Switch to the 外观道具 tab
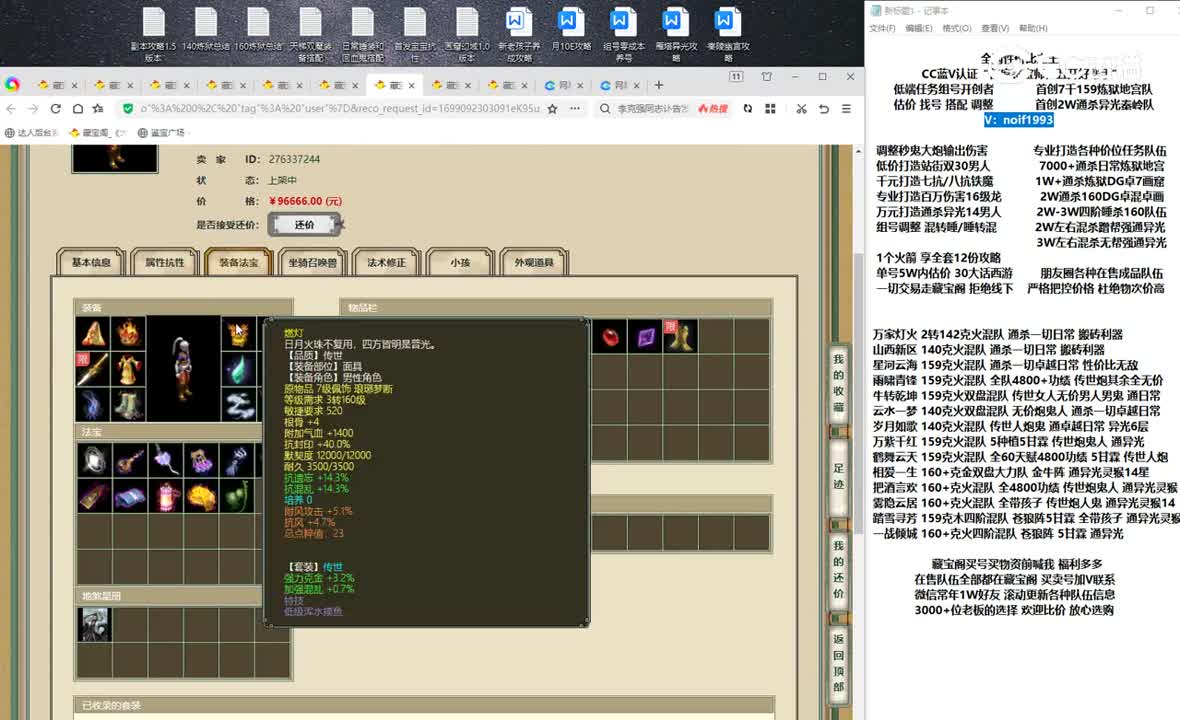Viewport: 1180px width, 720px height. pyautogui.click(x=534, y=263)
